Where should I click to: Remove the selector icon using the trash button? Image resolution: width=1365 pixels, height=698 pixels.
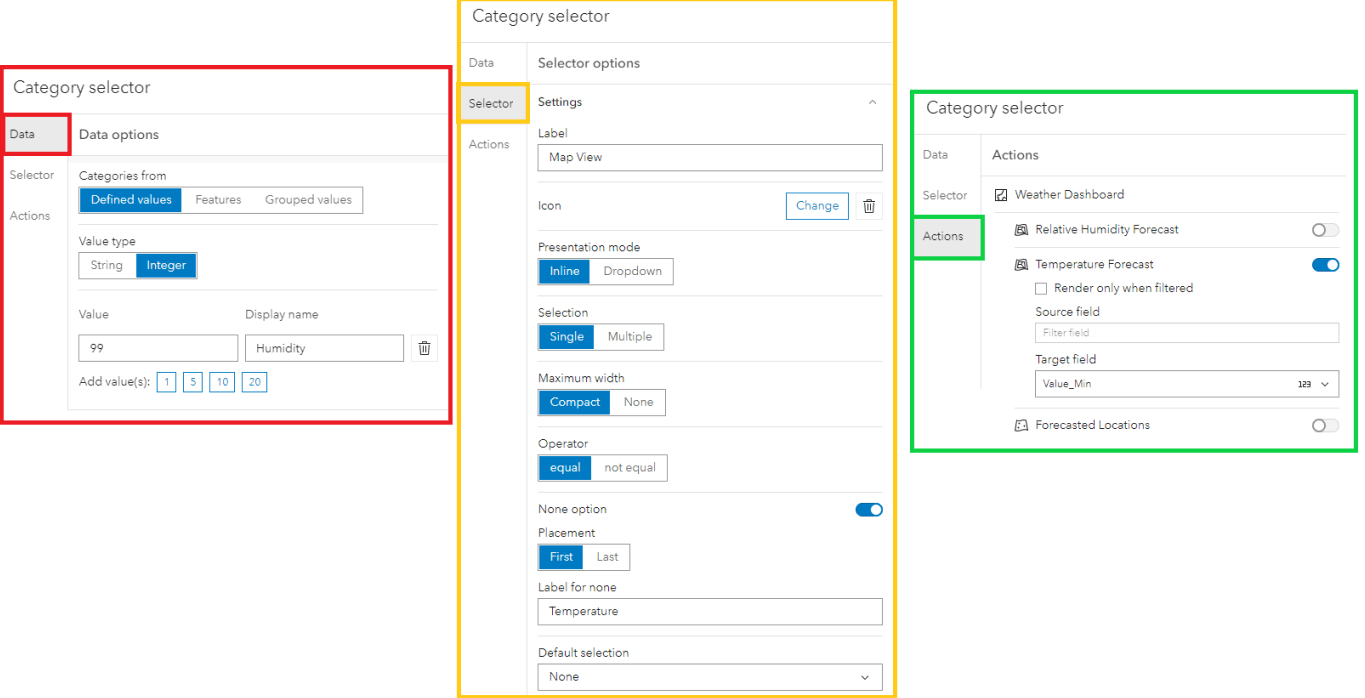[868, 205]
